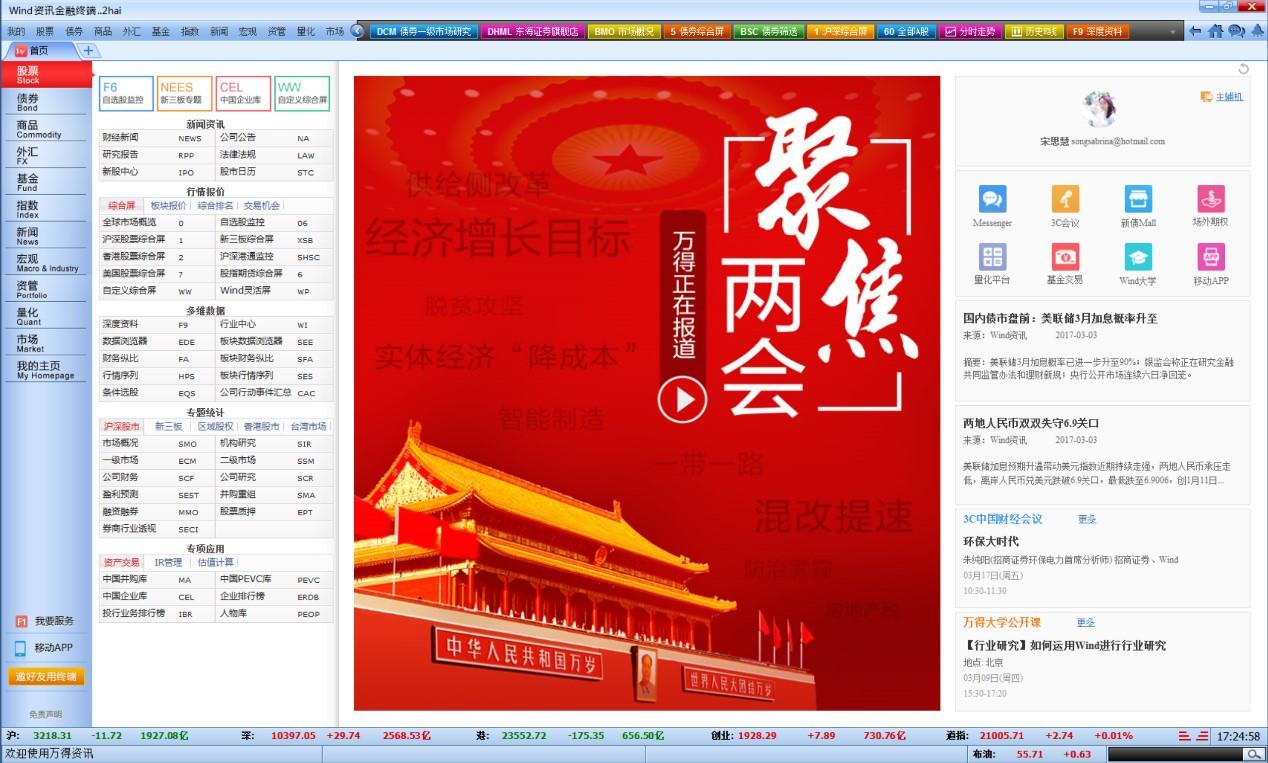This screenshot has height=763, width=1268.
Task: Switch to the IR管理 tab
Action: (168, 562)
